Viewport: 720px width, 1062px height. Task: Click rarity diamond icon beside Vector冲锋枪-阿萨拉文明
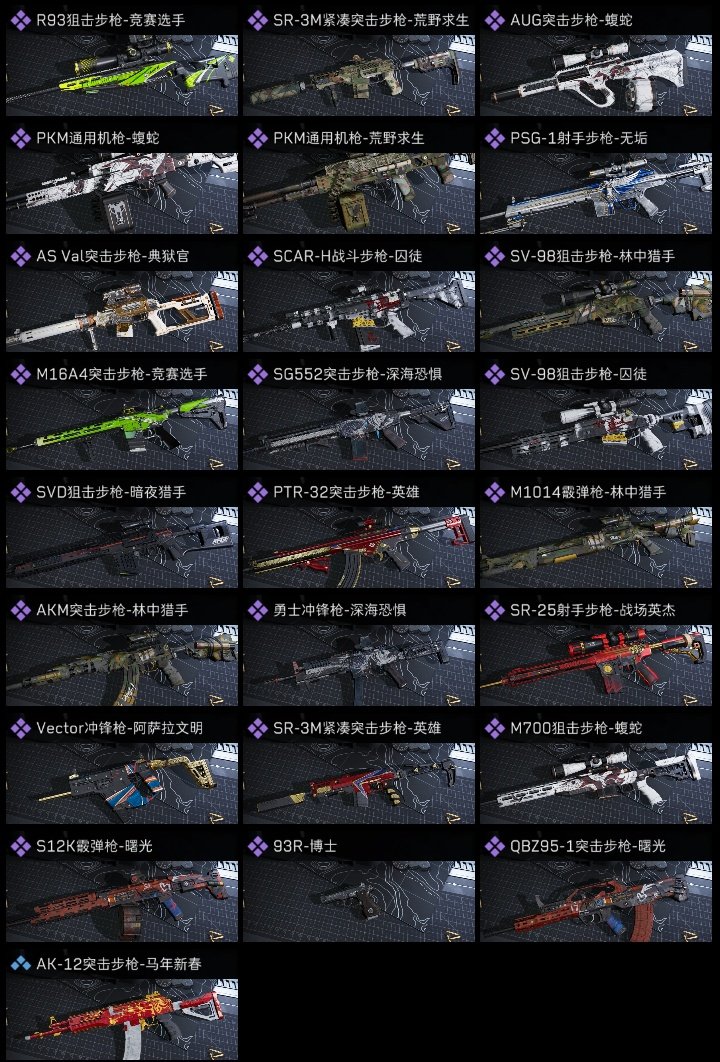click(x=21, y=728)
